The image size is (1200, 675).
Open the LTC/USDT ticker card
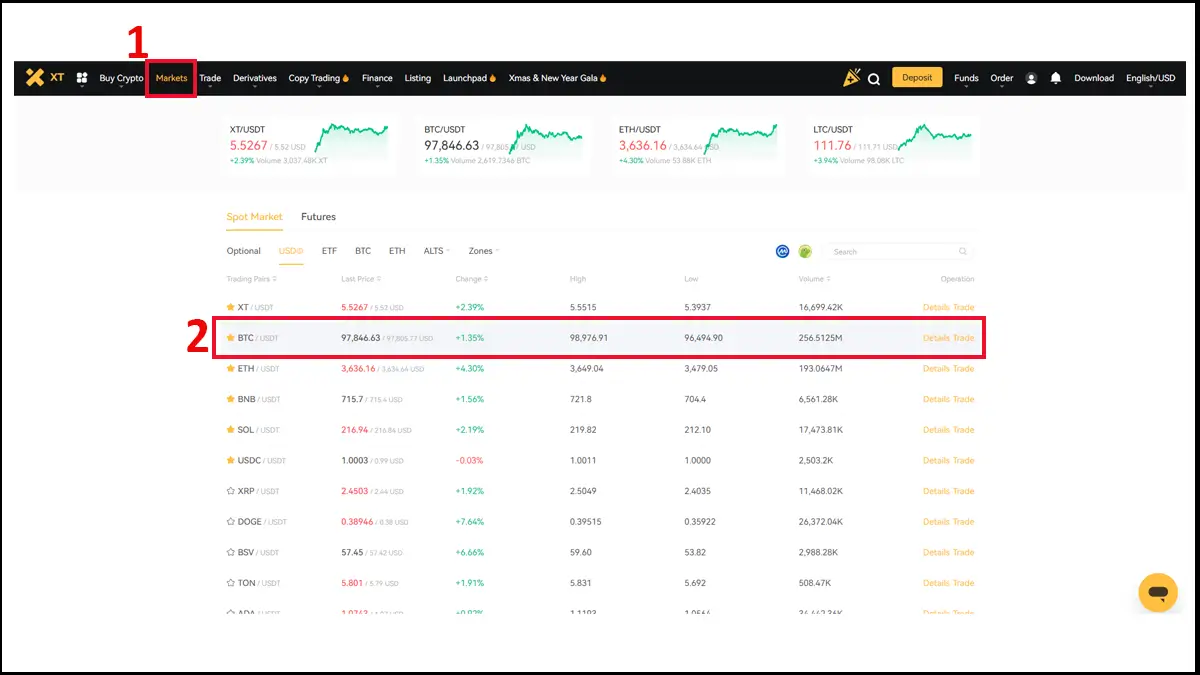pos(893,146)
